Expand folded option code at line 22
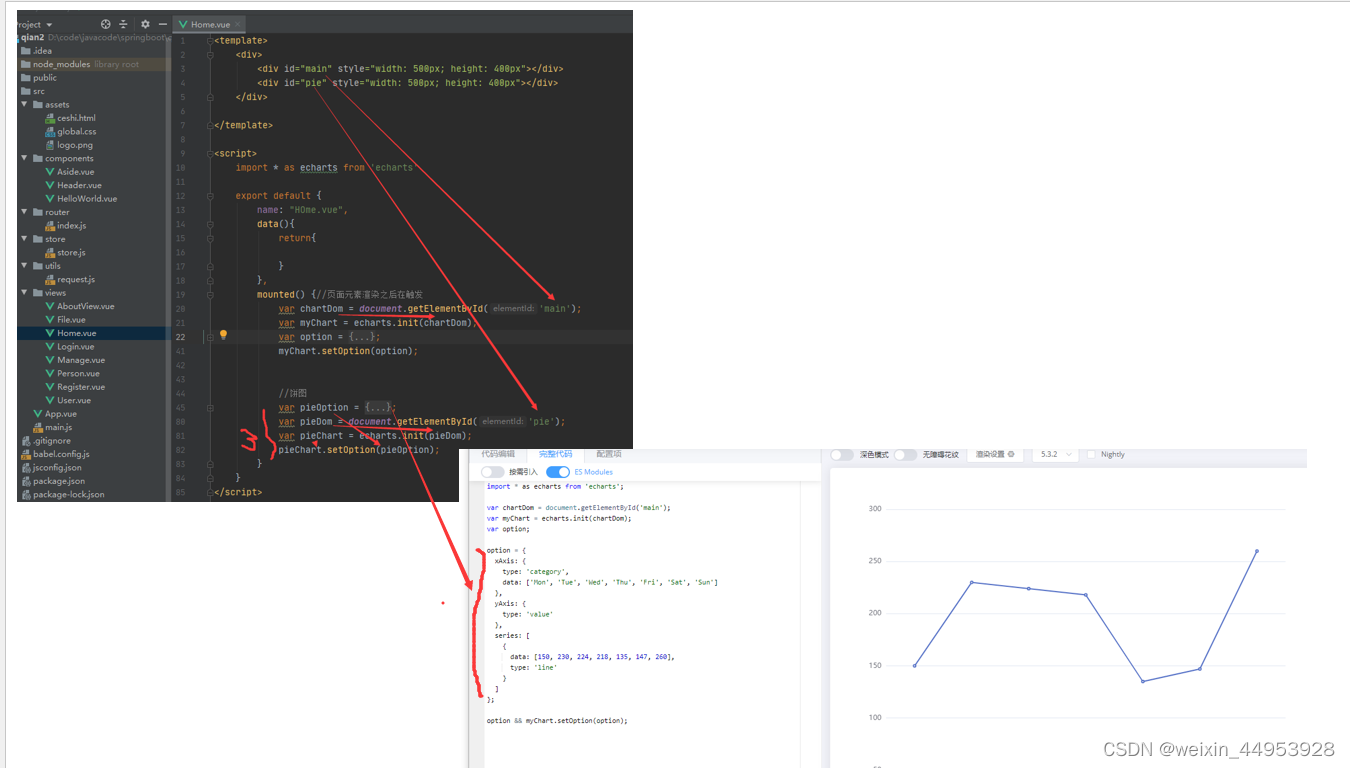This screenshot has width=1350, height=768. pyautogui.click(x=210, y=336)
